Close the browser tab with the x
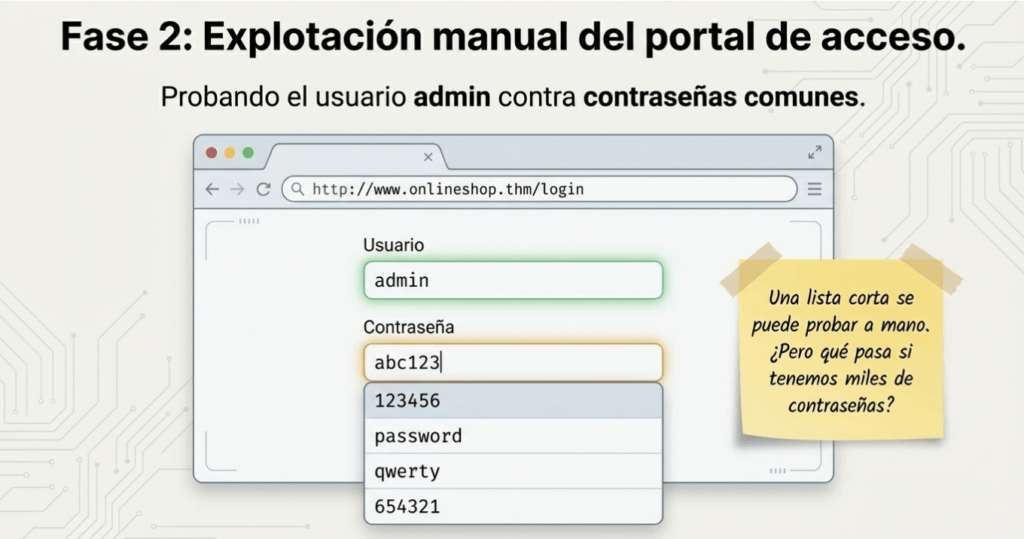 tap(428, 157)
